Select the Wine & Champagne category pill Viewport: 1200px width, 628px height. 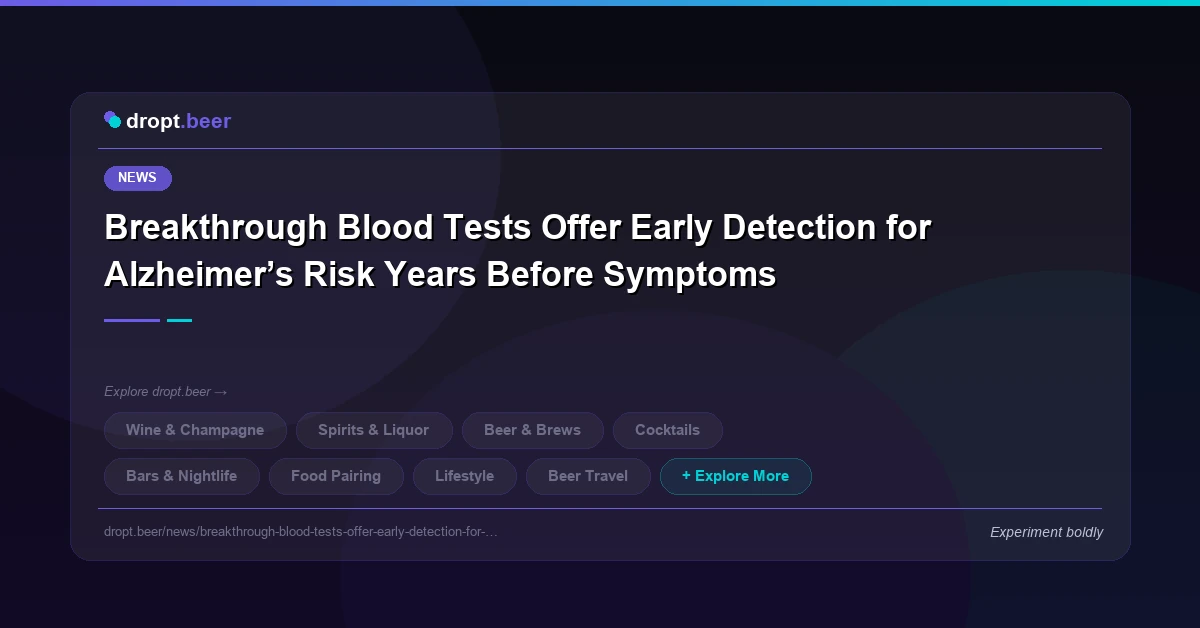click(195, 430)
